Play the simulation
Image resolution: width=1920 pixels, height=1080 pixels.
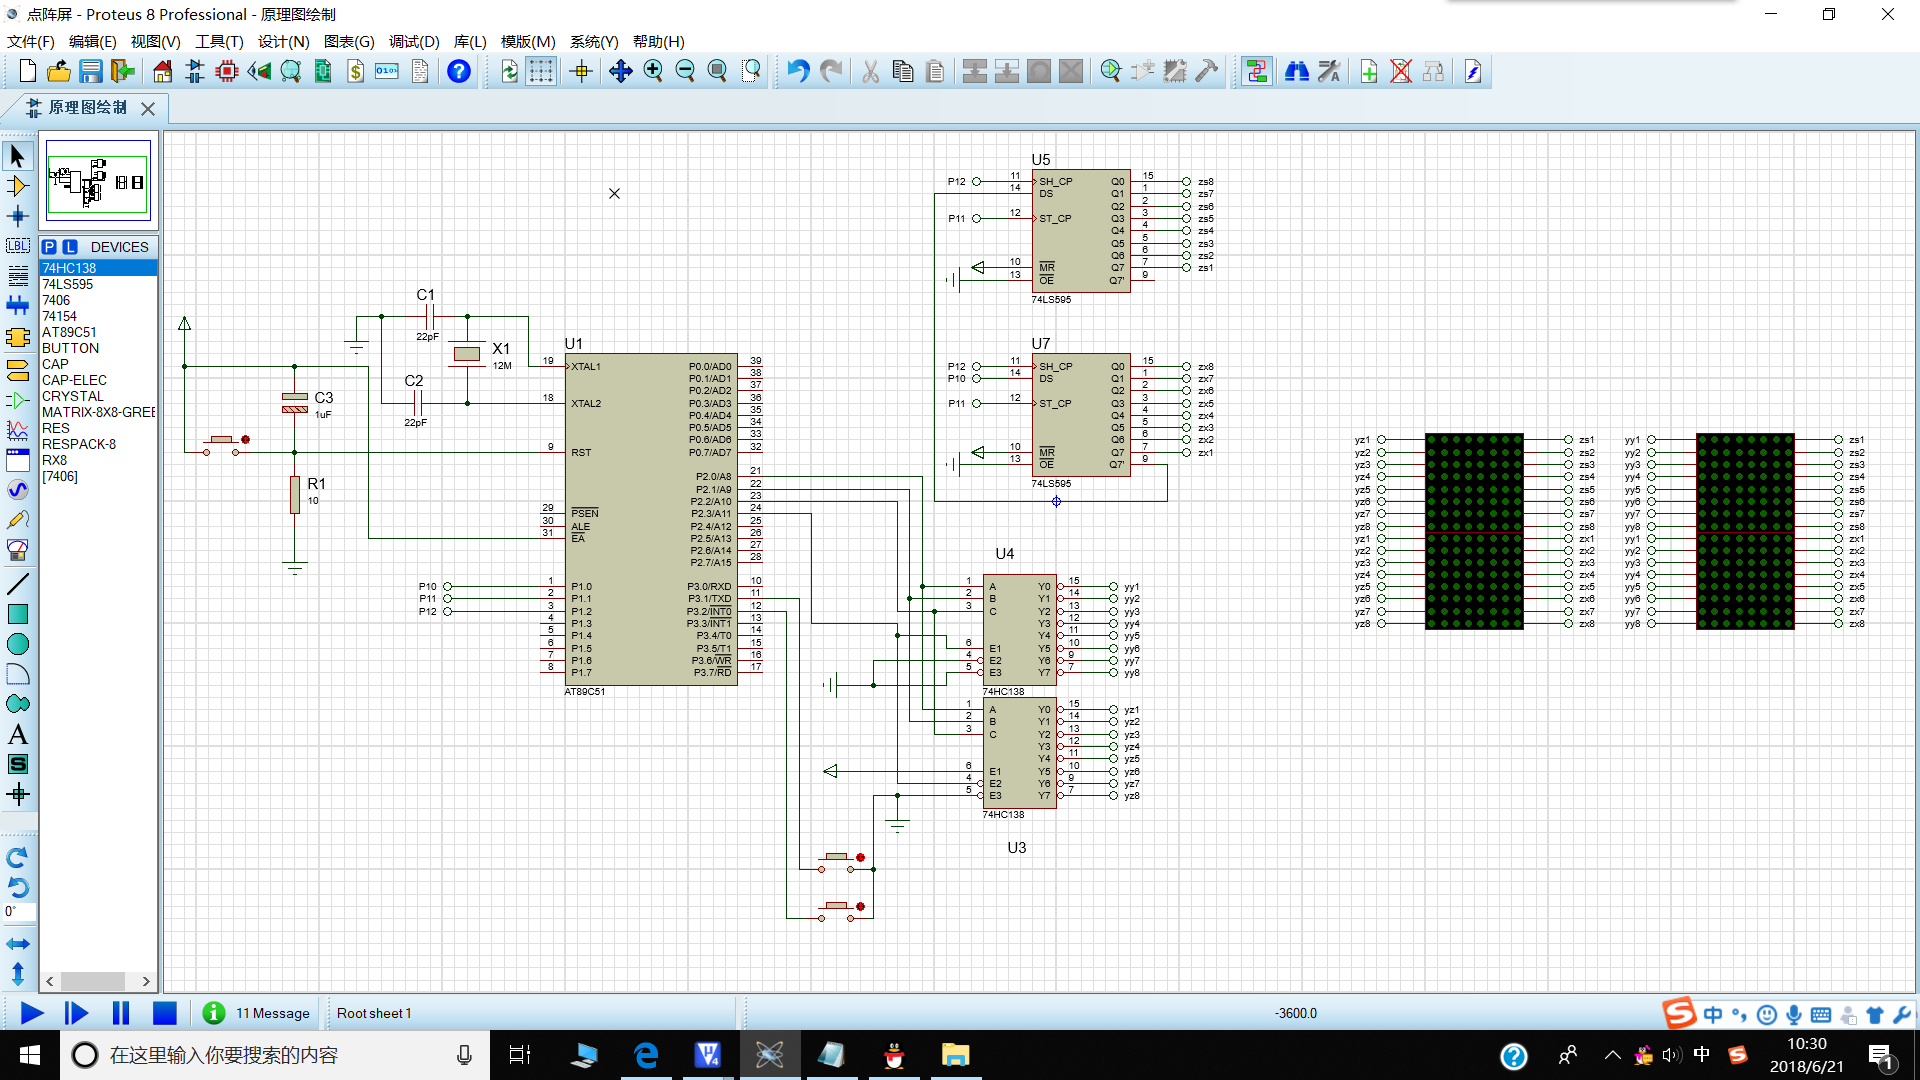[32, 1013]
